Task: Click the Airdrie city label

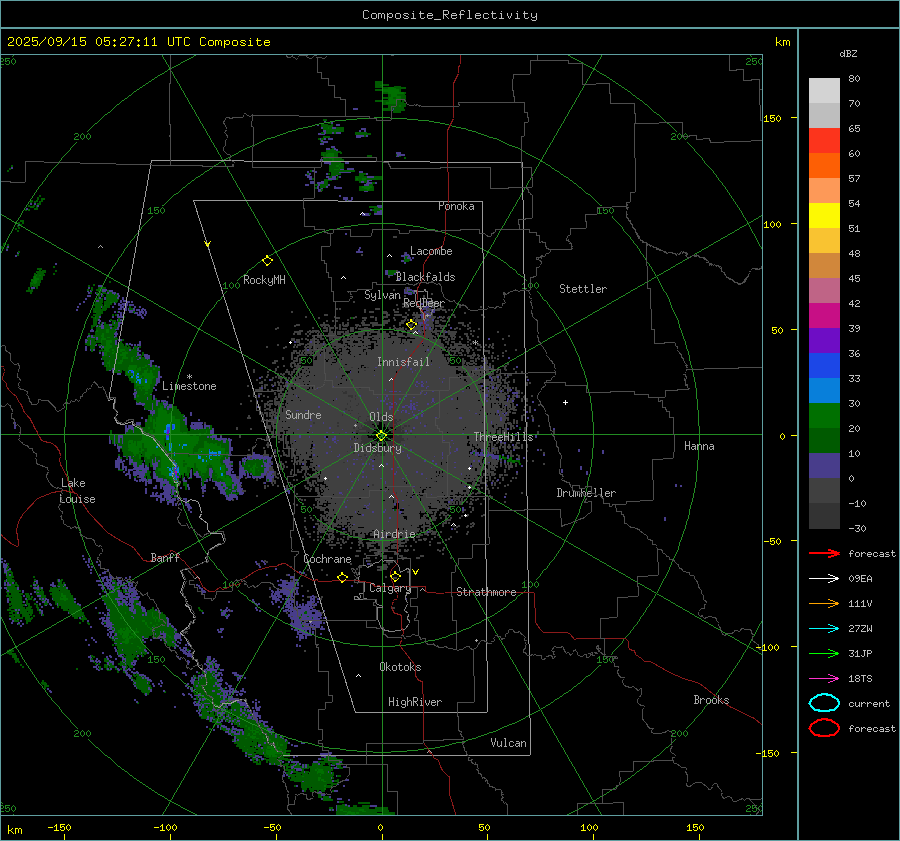Action: pos(394,534)
